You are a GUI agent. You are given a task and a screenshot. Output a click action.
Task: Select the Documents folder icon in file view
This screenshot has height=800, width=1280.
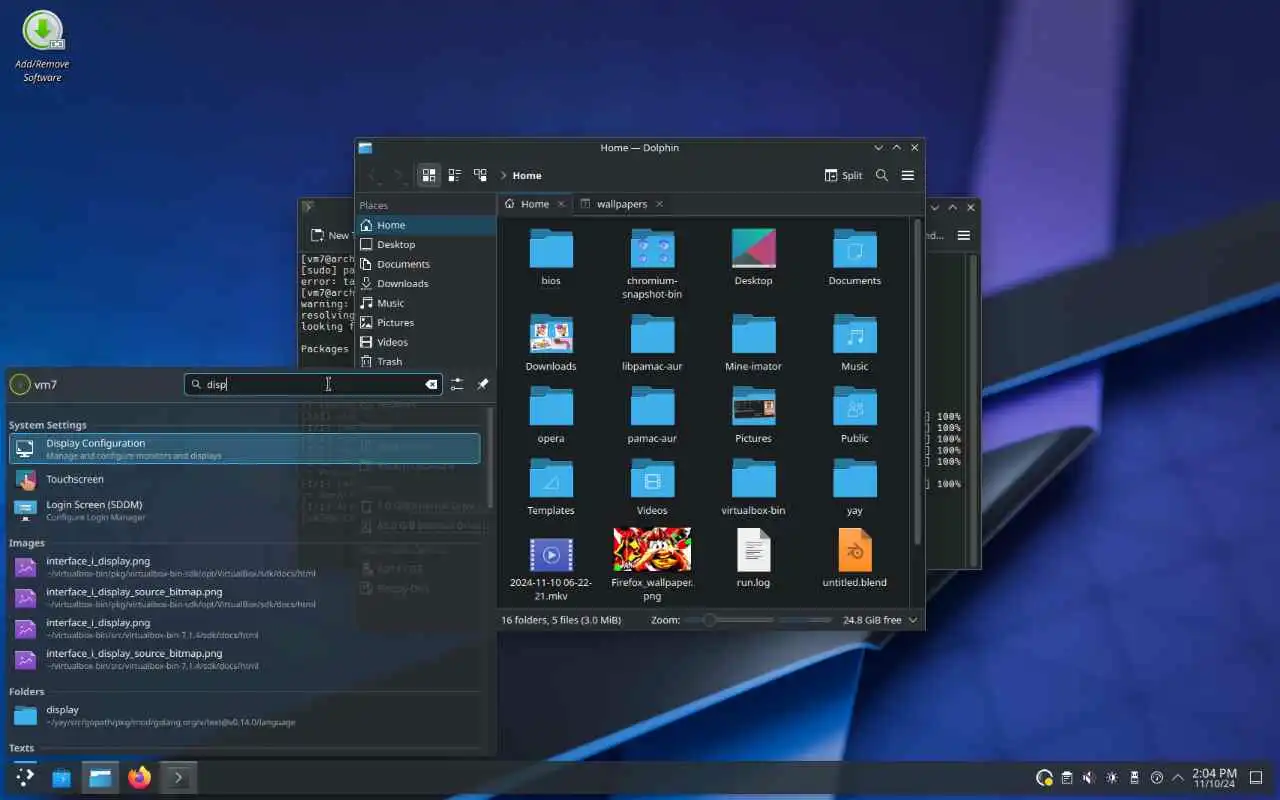854,257
